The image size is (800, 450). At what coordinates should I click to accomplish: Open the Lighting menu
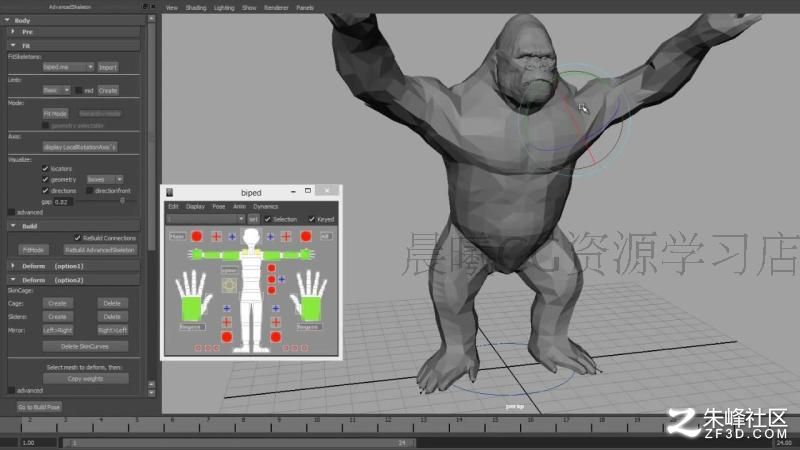(x=224, y=8)
